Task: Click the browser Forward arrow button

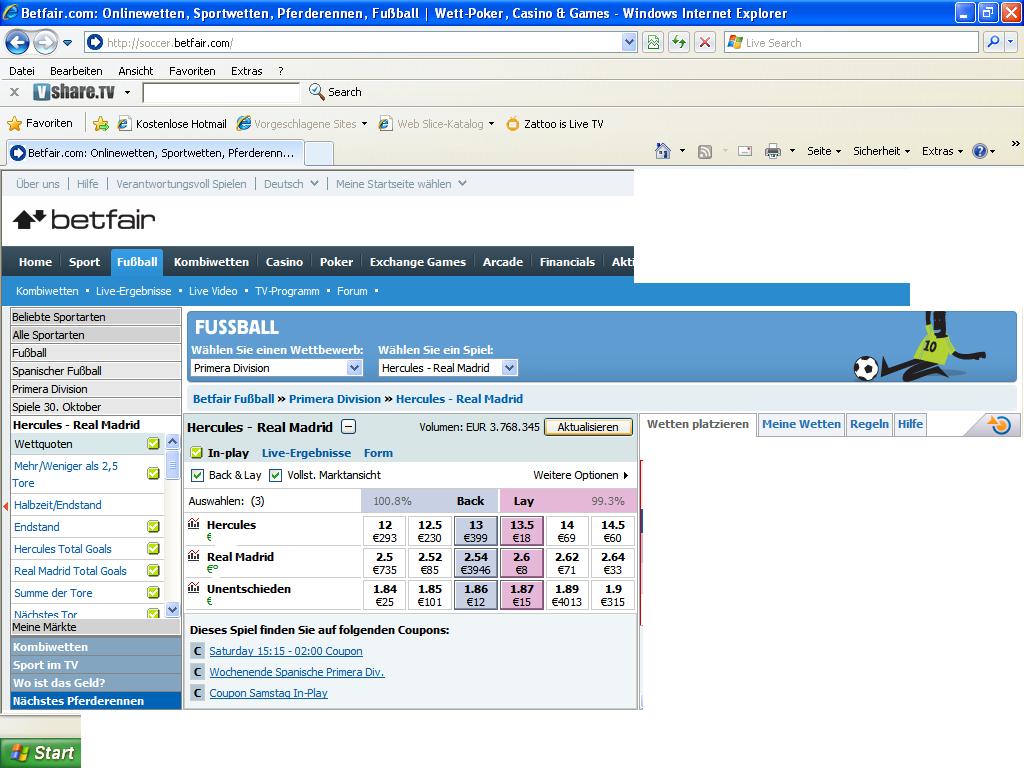Action: click(x=45, y=43)
